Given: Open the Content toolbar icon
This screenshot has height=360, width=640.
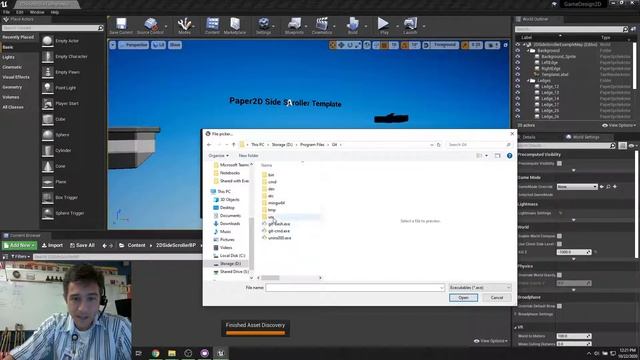Looking at the screenshot, I should pos(212,24).
